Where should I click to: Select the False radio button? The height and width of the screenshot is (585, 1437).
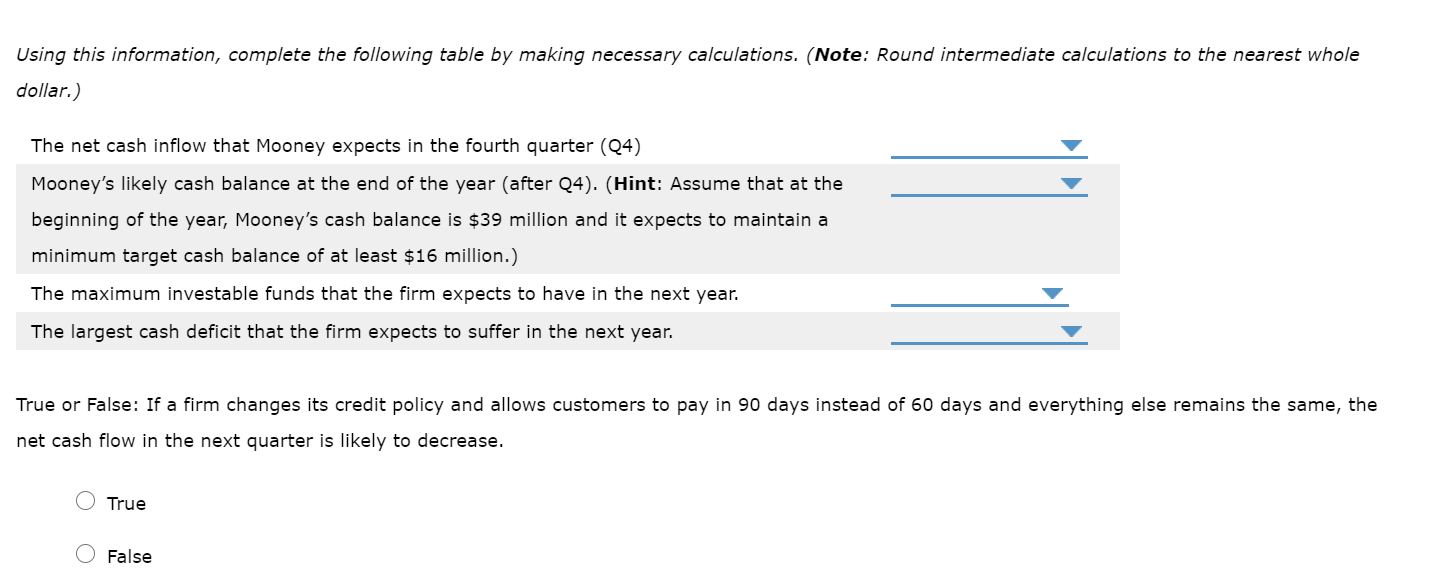(86, 553)
